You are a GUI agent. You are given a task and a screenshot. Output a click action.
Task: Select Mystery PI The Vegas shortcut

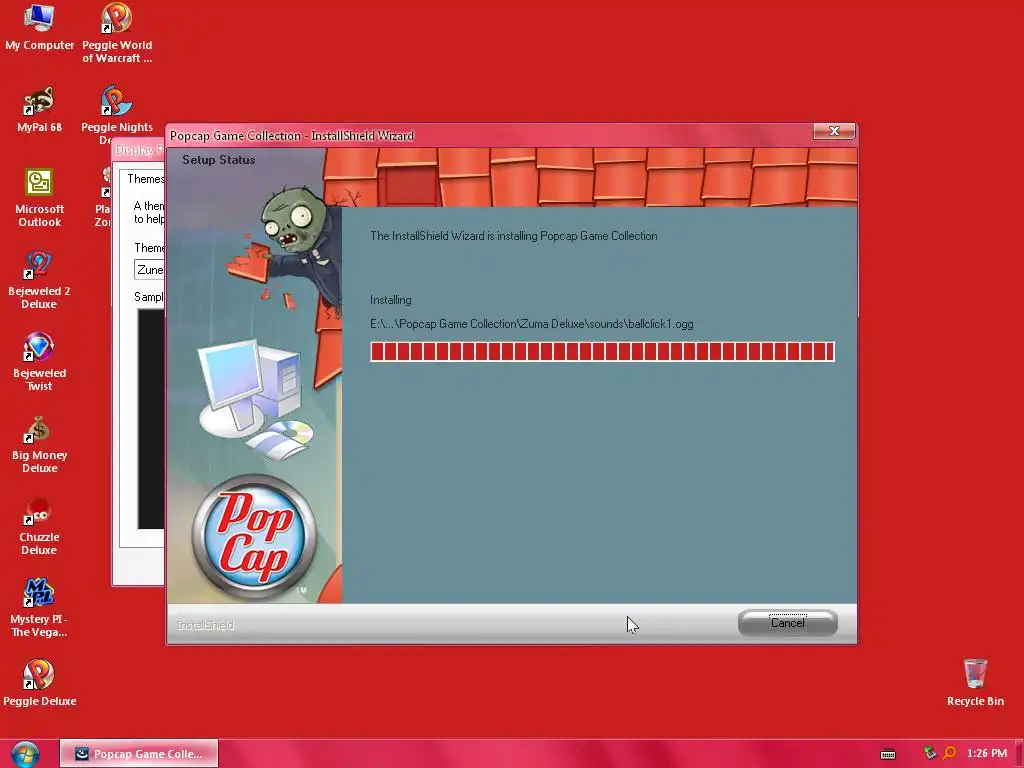(x=39, y=608)
